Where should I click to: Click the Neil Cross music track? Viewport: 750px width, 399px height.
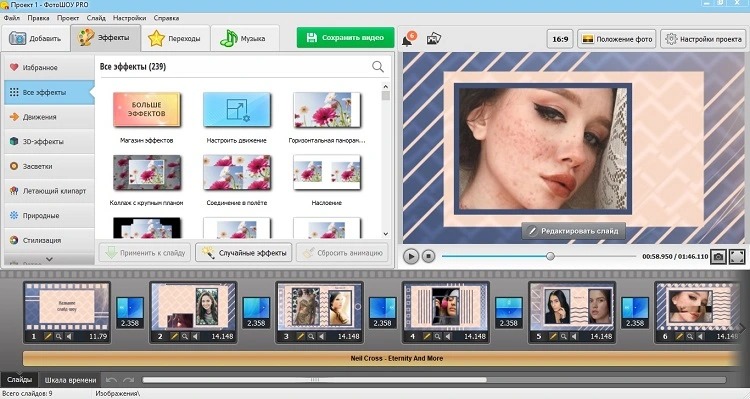coord(383,358)
